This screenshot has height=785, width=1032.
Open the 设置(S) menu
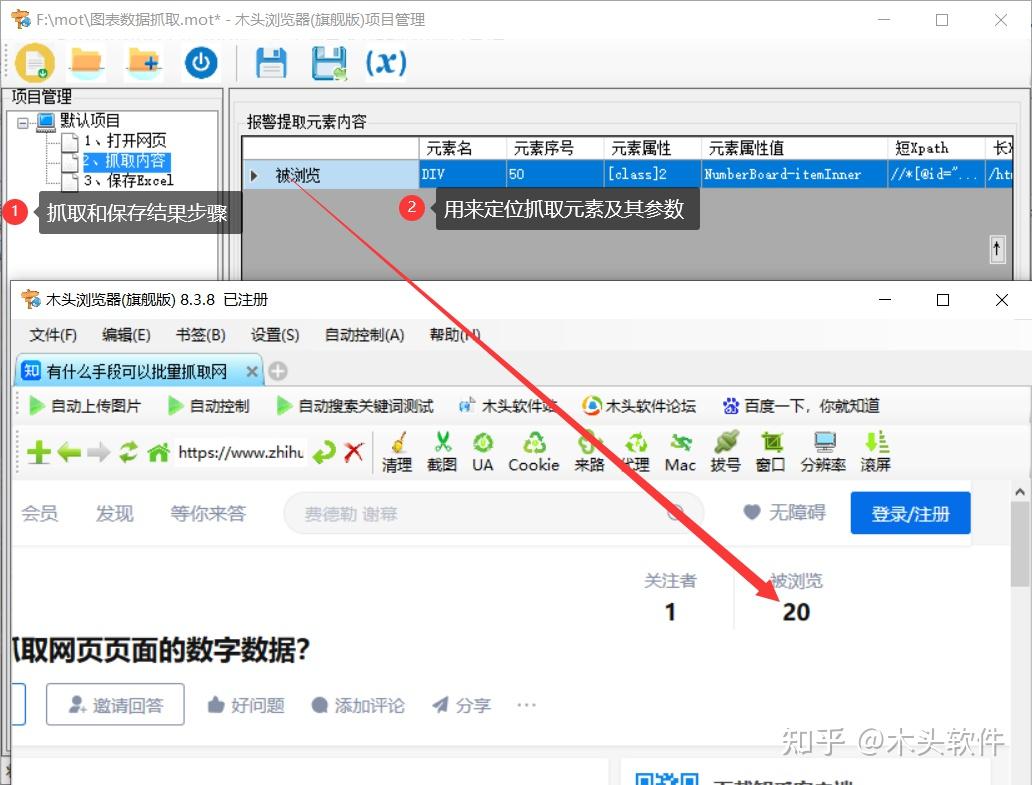point(274,335)
